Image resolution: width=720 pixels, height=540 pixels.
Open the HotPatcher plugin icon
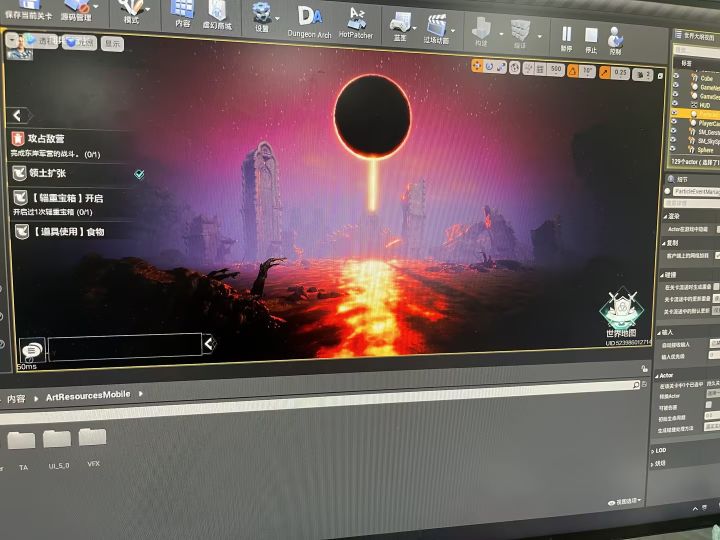point(356,18)
